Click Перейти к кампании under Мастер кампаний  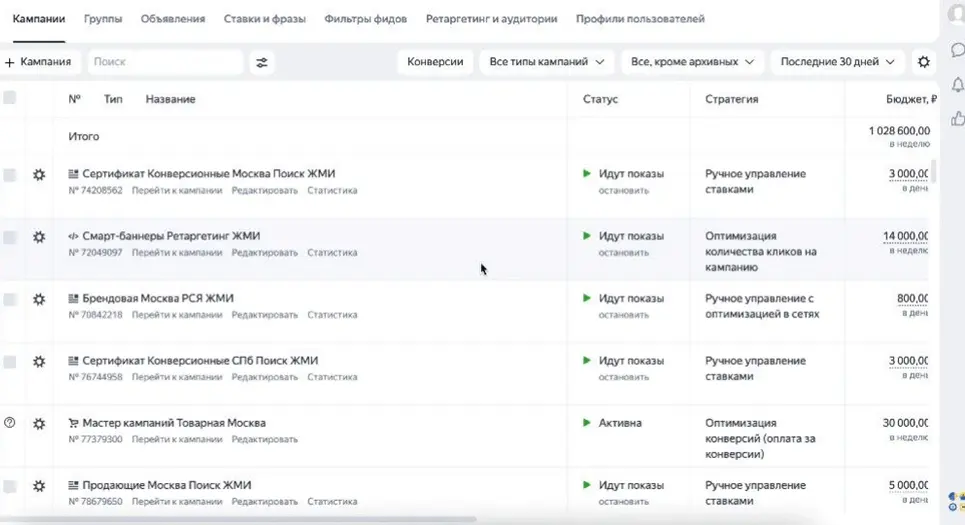(x=177, y=439)
